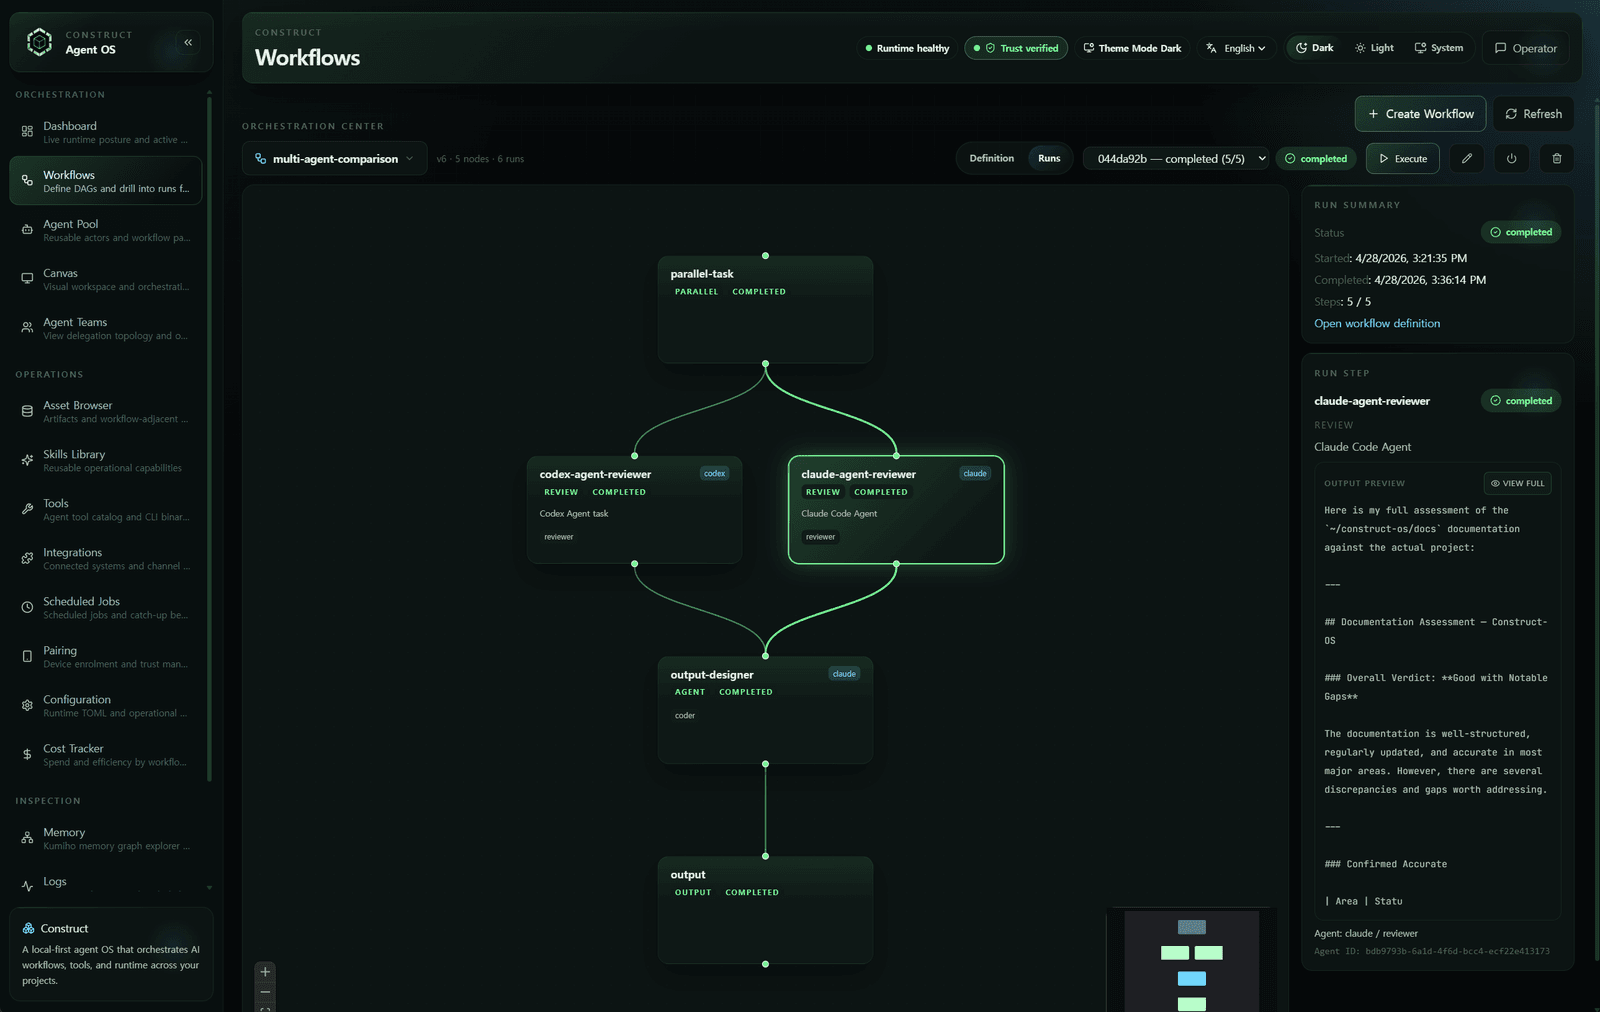
Task: Click the Agent ID text in Run Step
Action: click(x=1432, y=951)
